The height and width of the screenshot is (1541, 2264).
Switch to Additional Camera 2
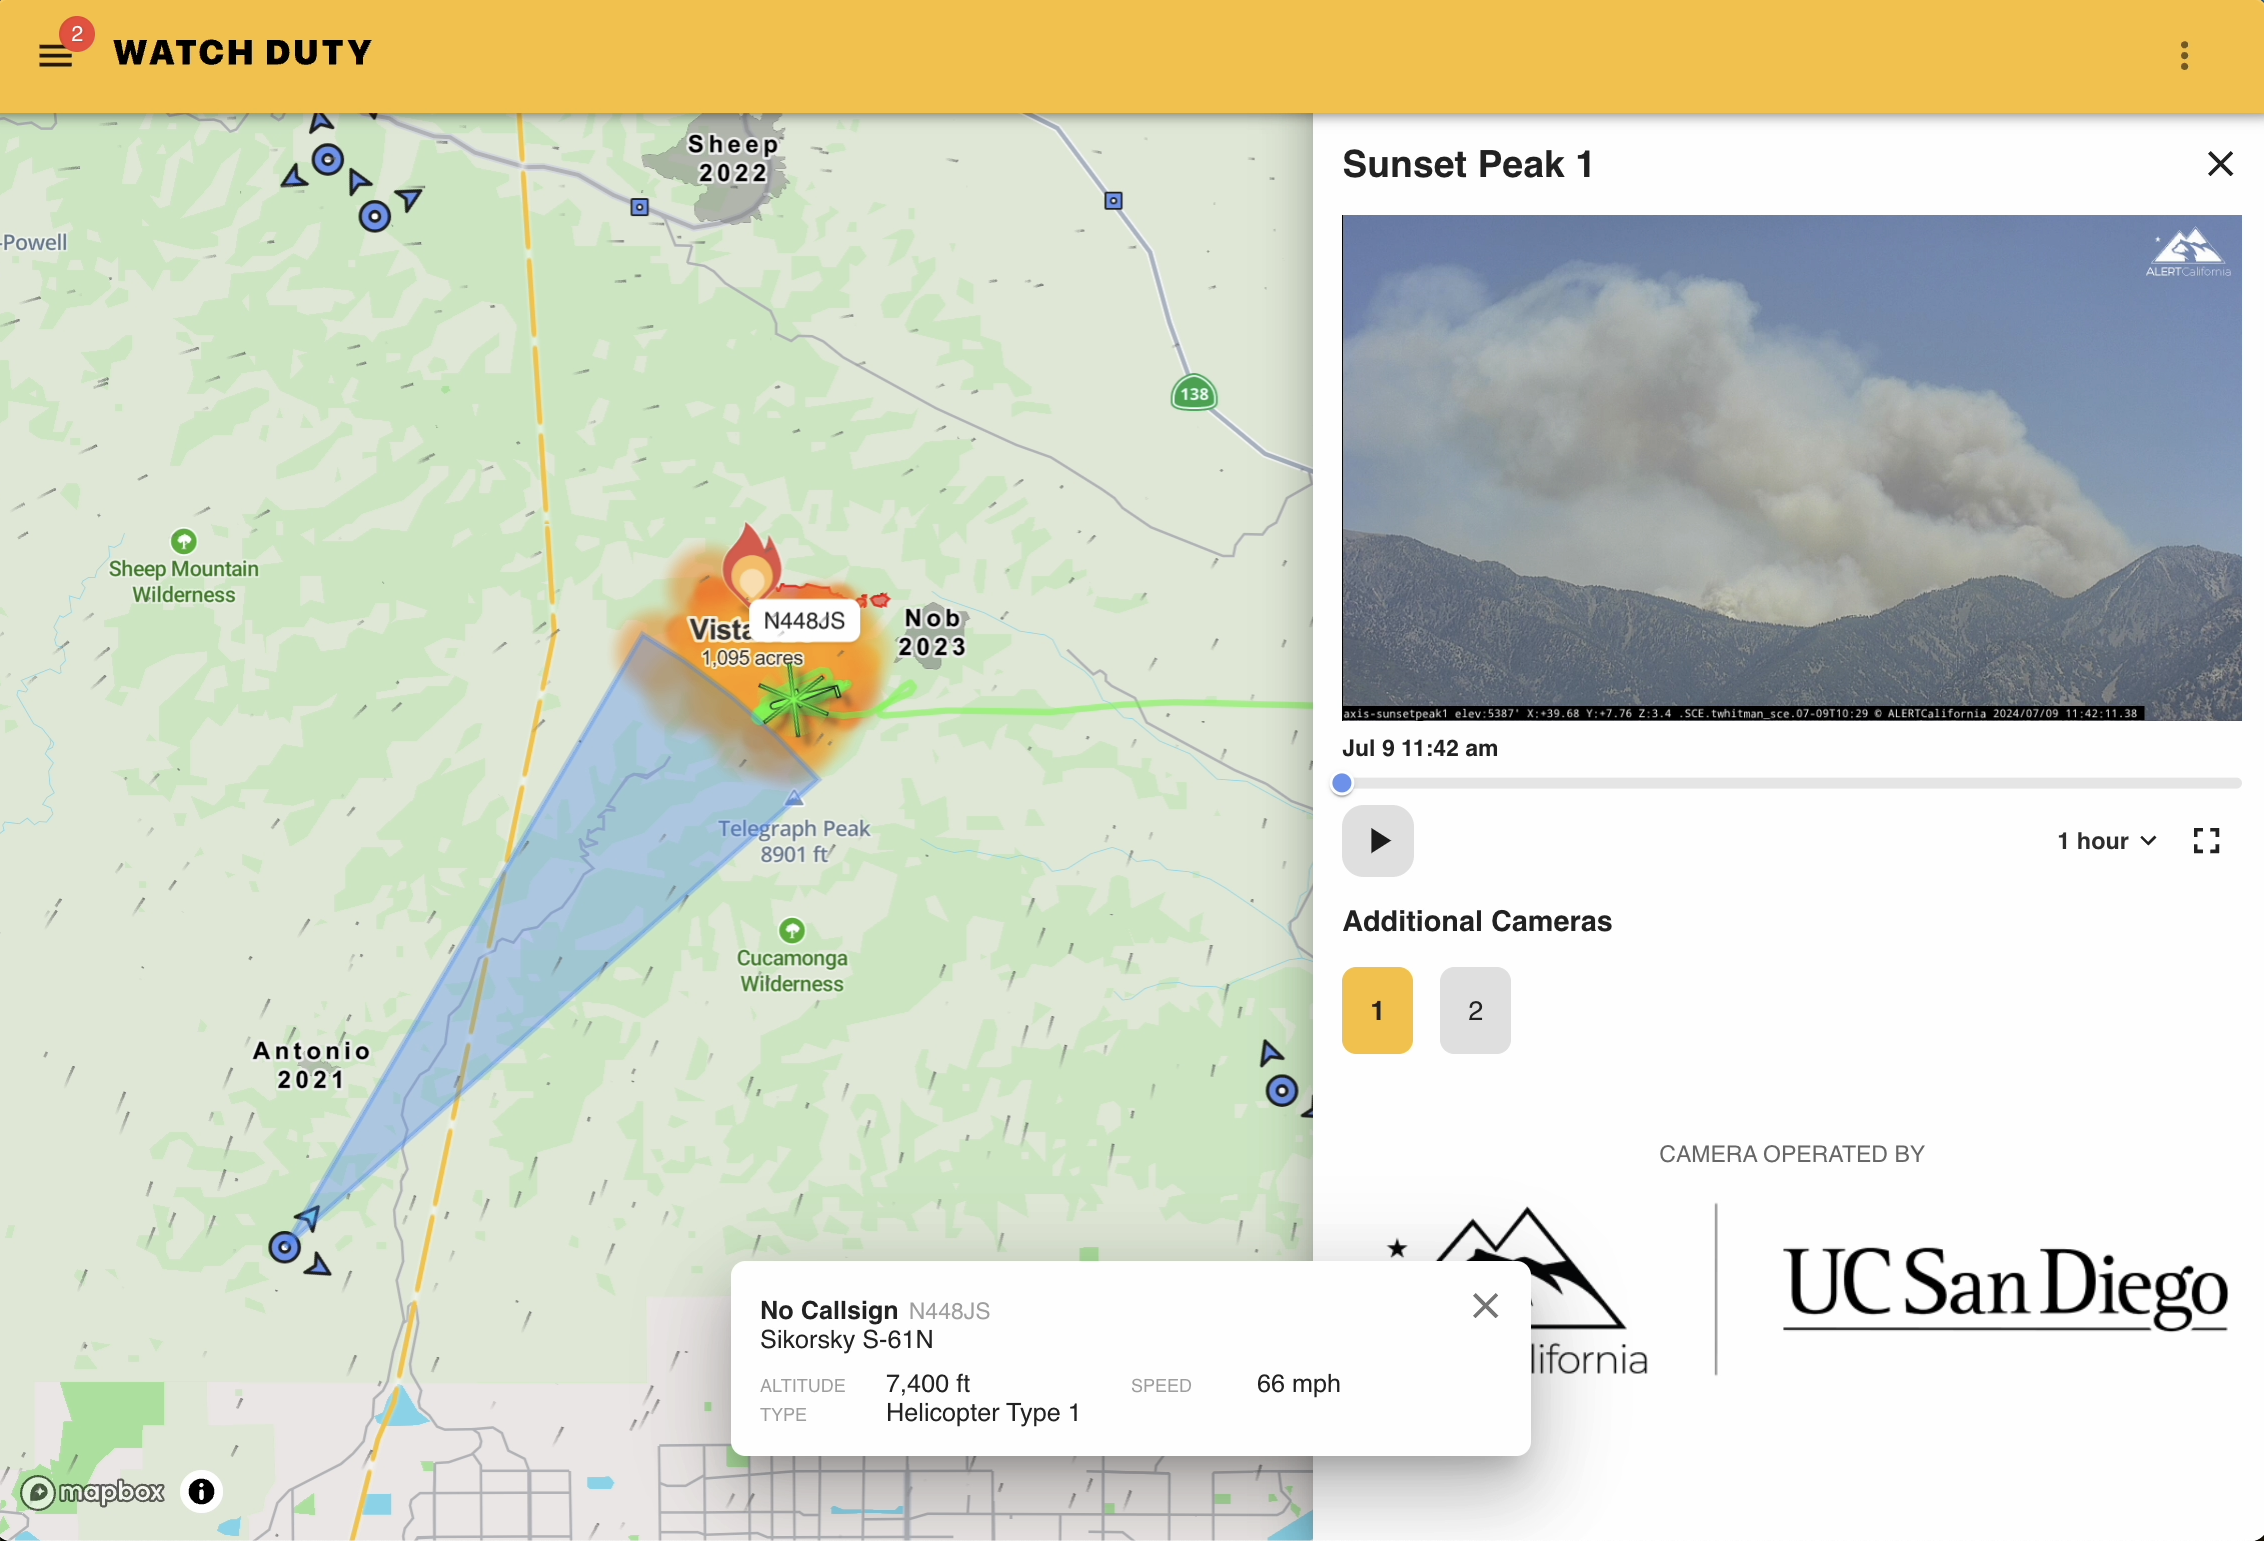tap(1475, 1010)
